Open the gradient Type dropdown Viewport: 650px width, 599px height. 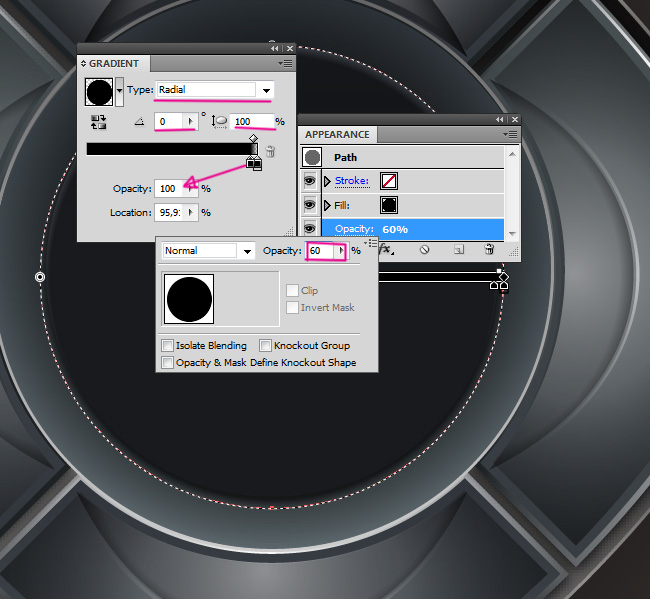[x=266, y=90]
